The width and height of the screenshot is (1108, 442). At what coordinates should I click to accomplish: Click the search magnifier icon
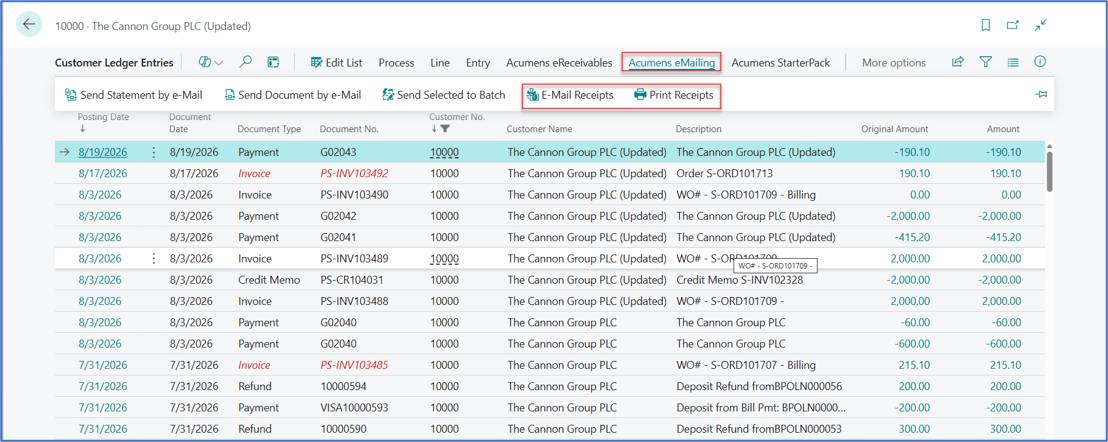(x=245, y=62)
